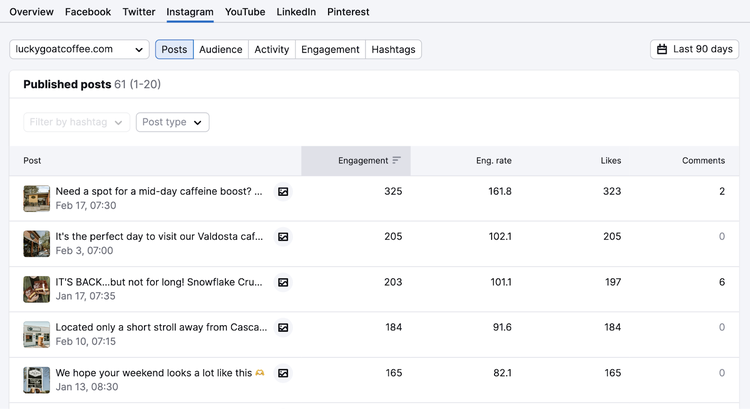Open thumbnail of Valdosta cafe post

[x=36, y=244]
